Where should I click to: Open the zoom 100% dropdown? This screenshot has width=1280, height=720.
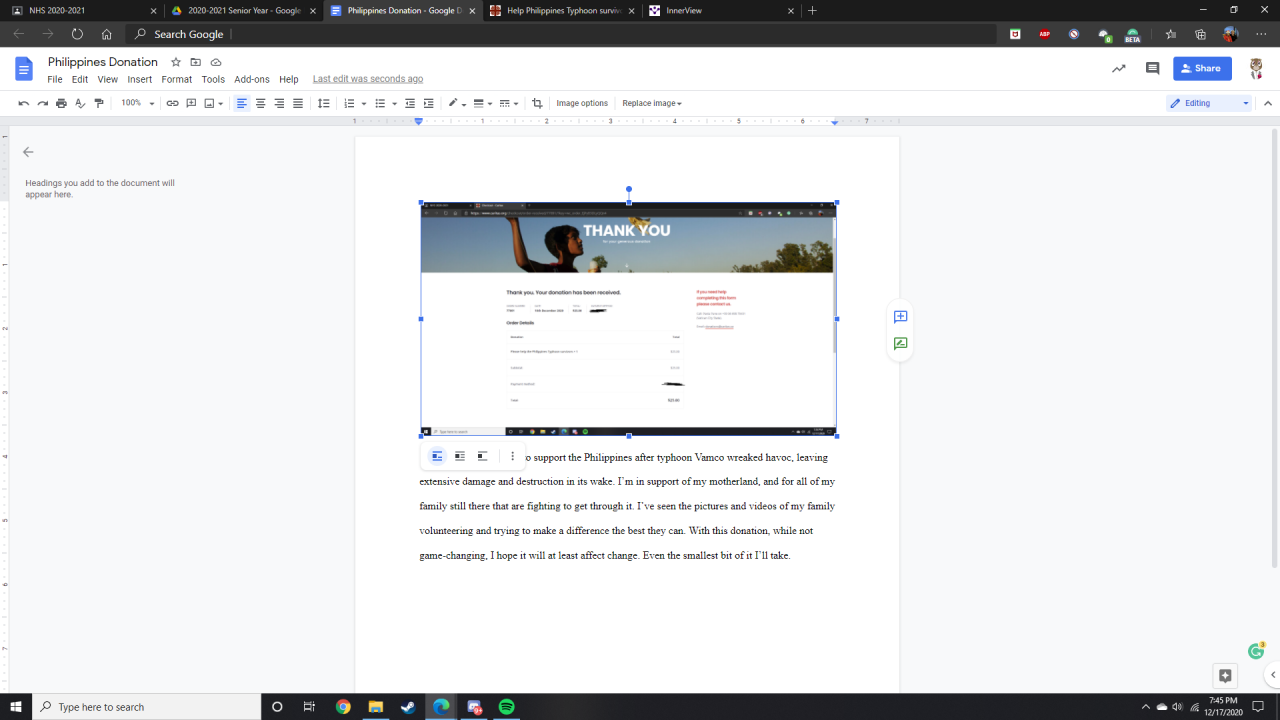pos(138,103)
